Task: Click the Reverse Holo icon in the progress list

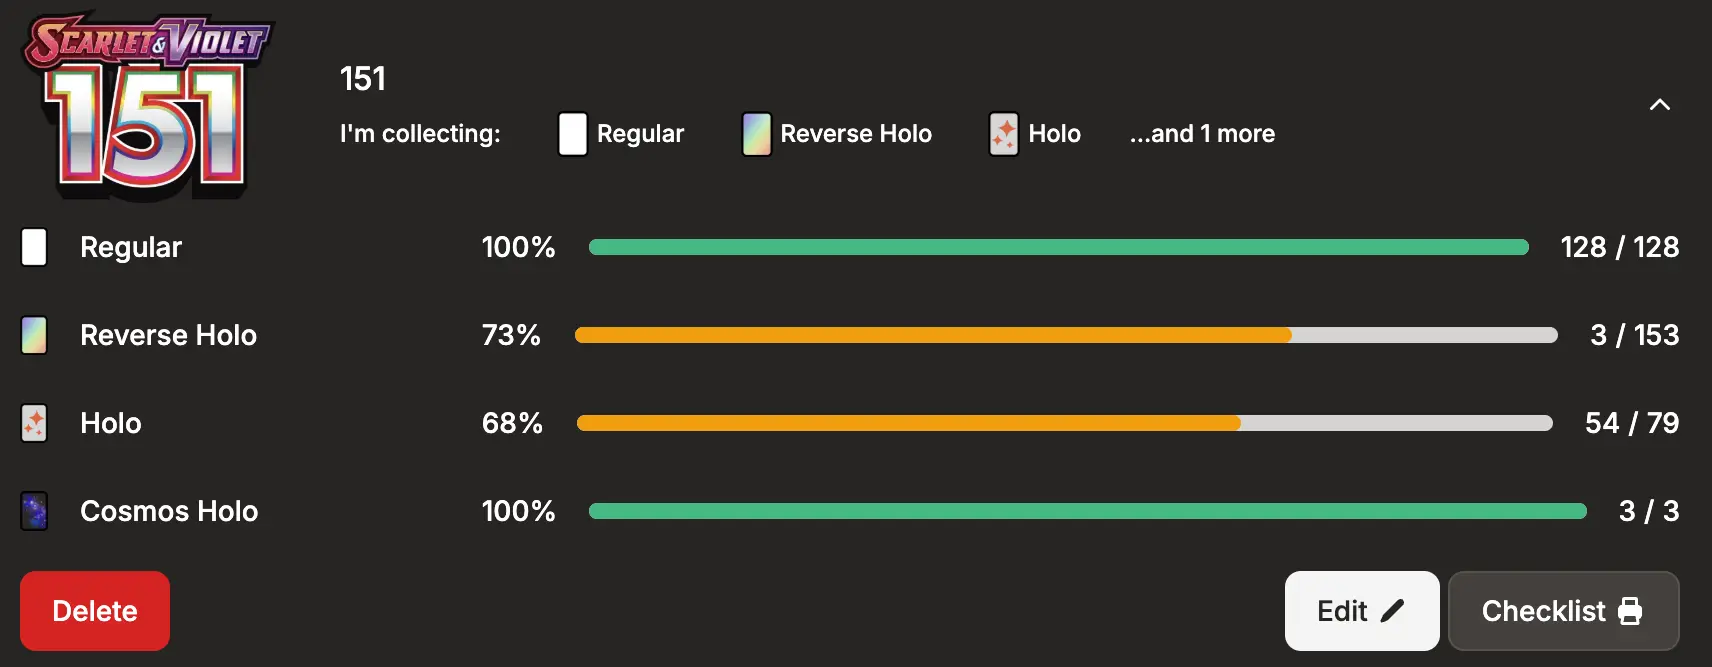Action: tap(34, 335)
